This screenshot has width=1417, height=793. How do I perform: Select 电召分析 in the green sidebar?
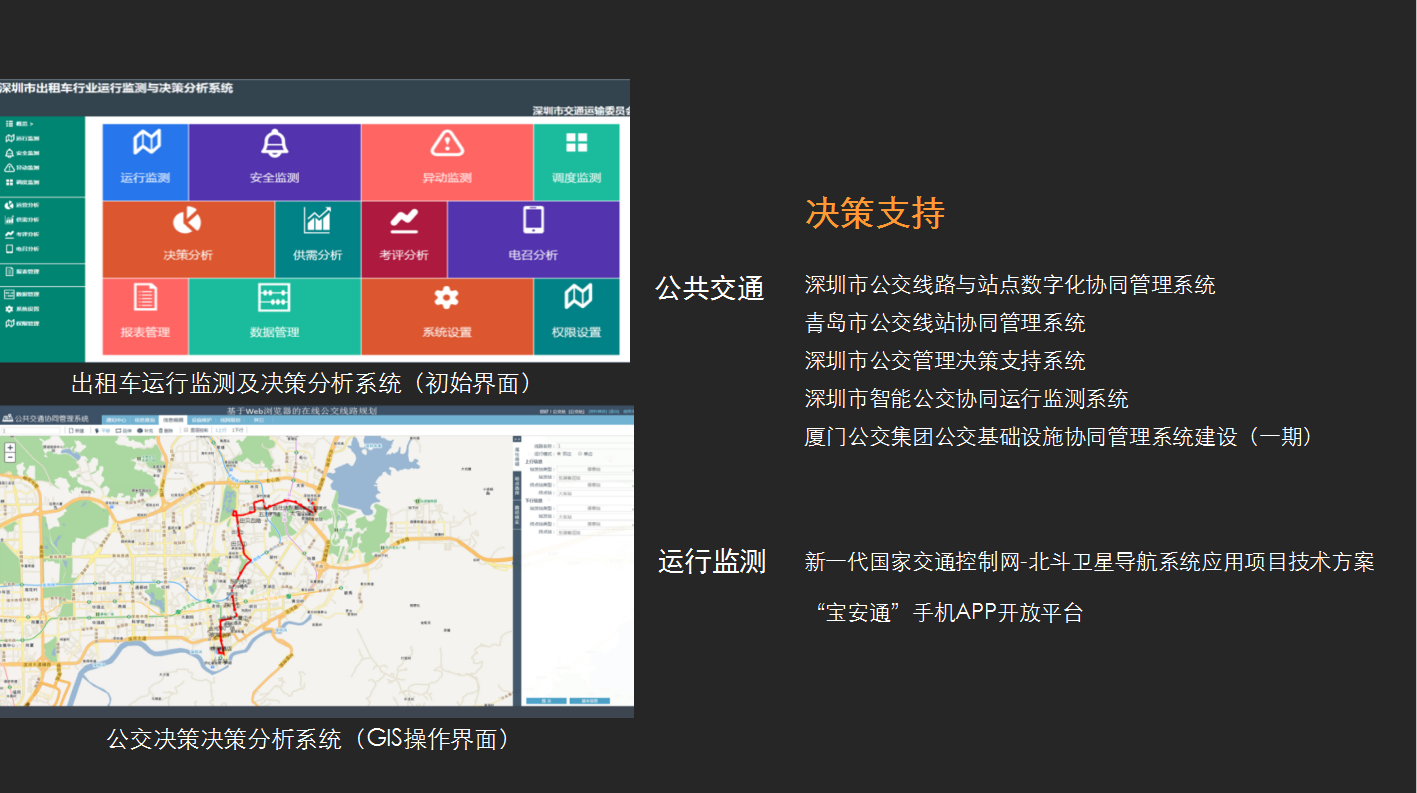click(22, 248)
